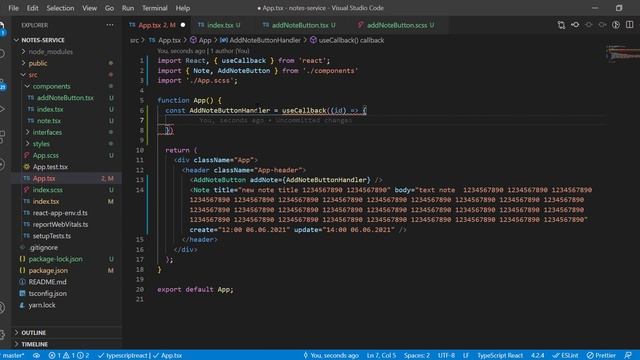
Task: Open App.scss in the file tree
Action: coord(67,156)
